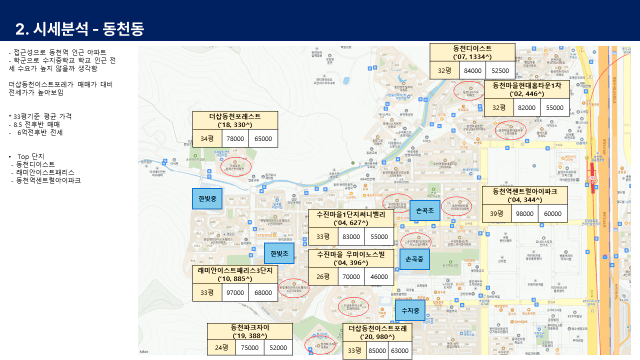640x360 pixels.
Task: Select the 33평 cell of 더샵동천이스트포레
Action: click(354, 350)
